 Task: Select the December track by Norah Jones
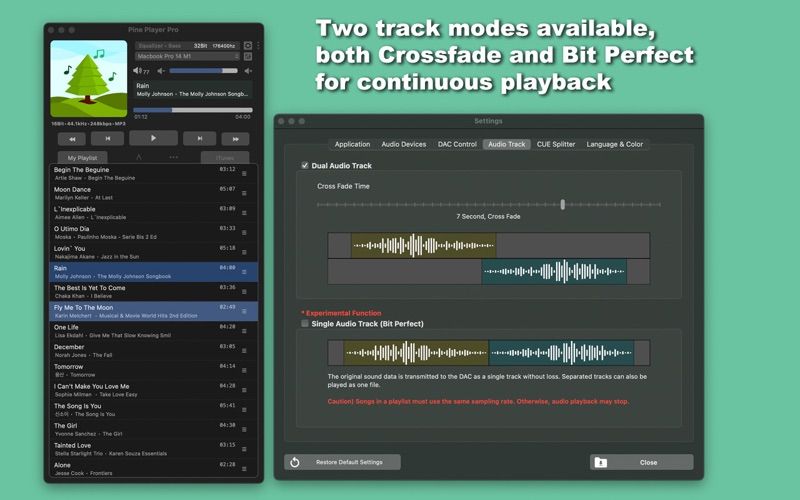[153, 351]
